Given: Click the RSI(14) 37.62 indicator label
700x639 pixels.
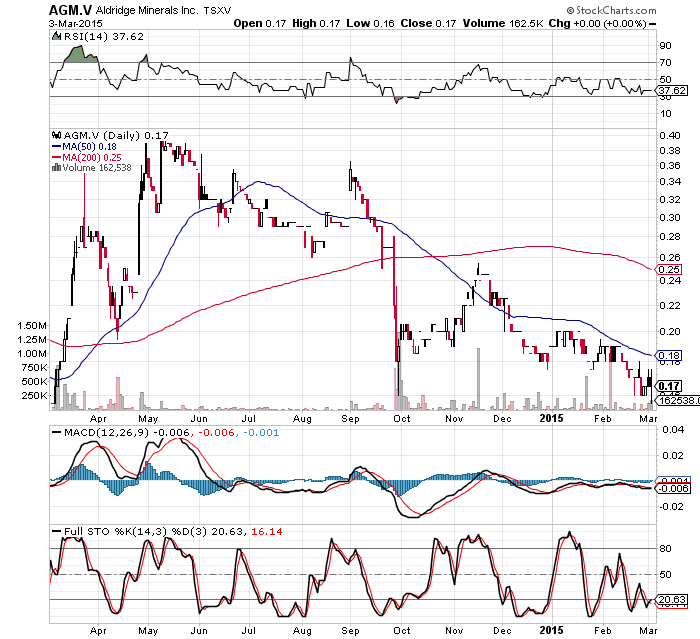Looking at the screenshot, I should tap(104, 37).
